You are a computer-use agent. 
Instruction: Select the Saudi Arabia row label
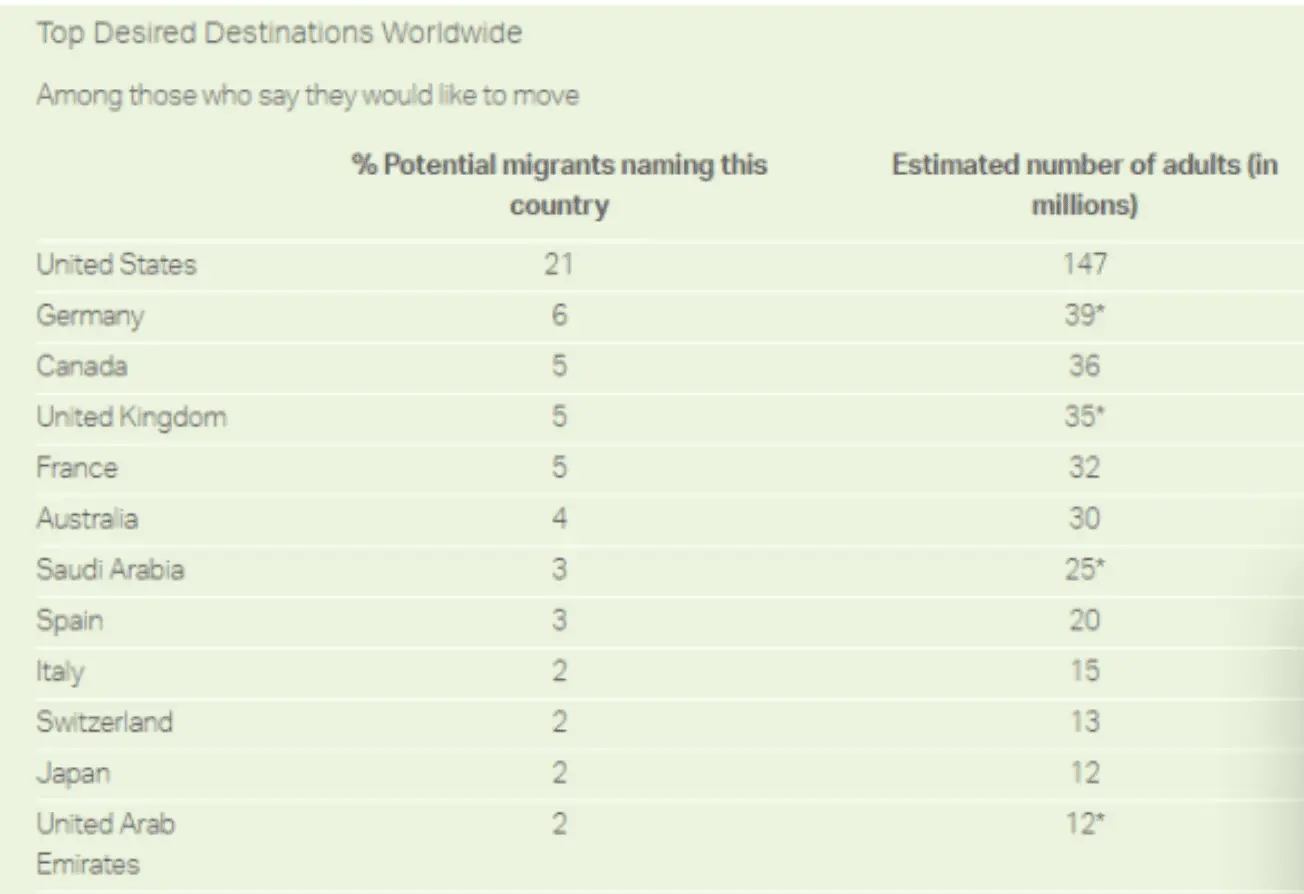point(110,570)
